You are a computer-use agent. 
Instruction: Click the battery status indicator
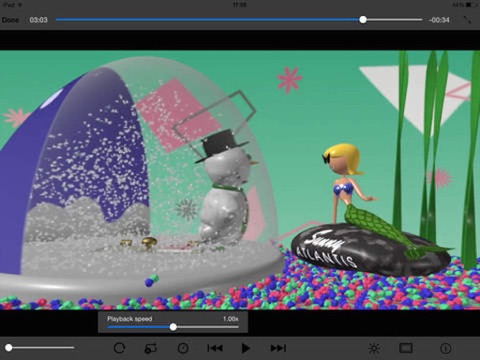pyautogui.click(x=465, y=5)
